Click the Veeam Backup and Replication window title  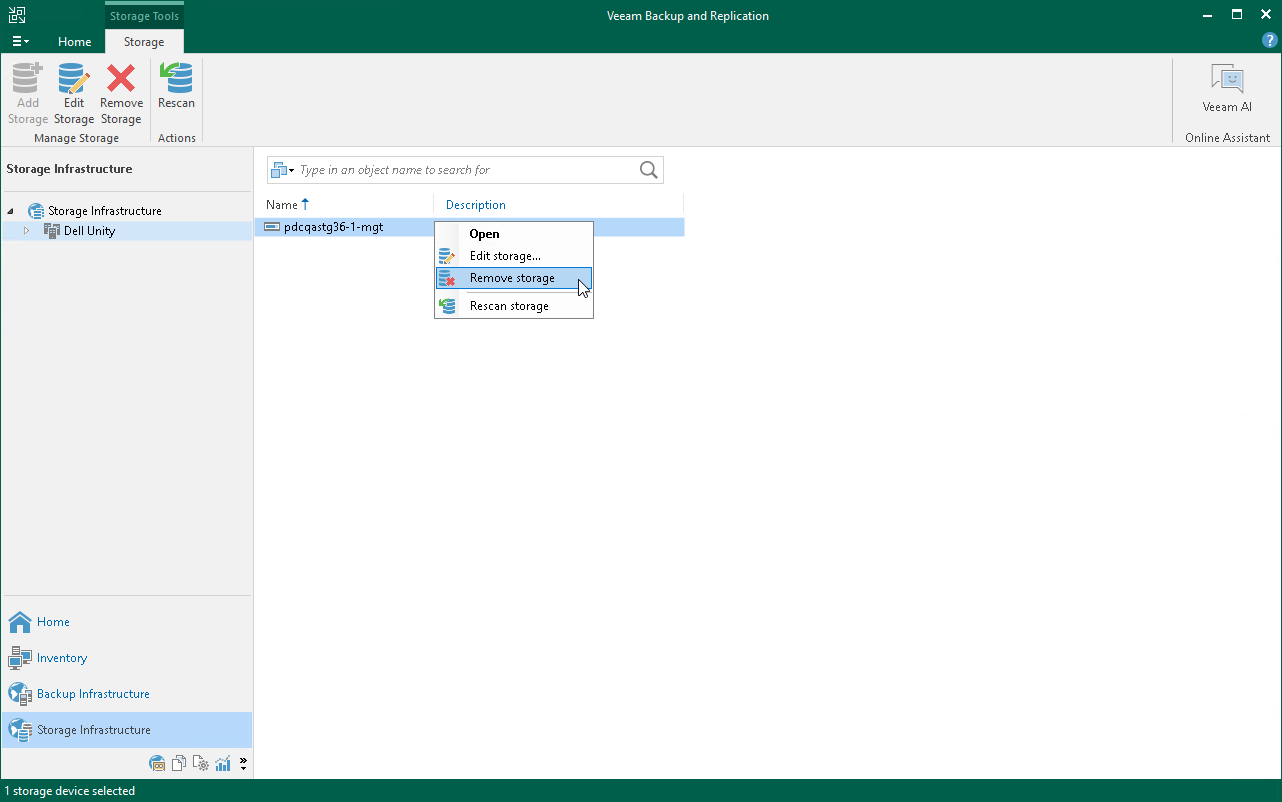pyautogui.click(x=688, y=16)
